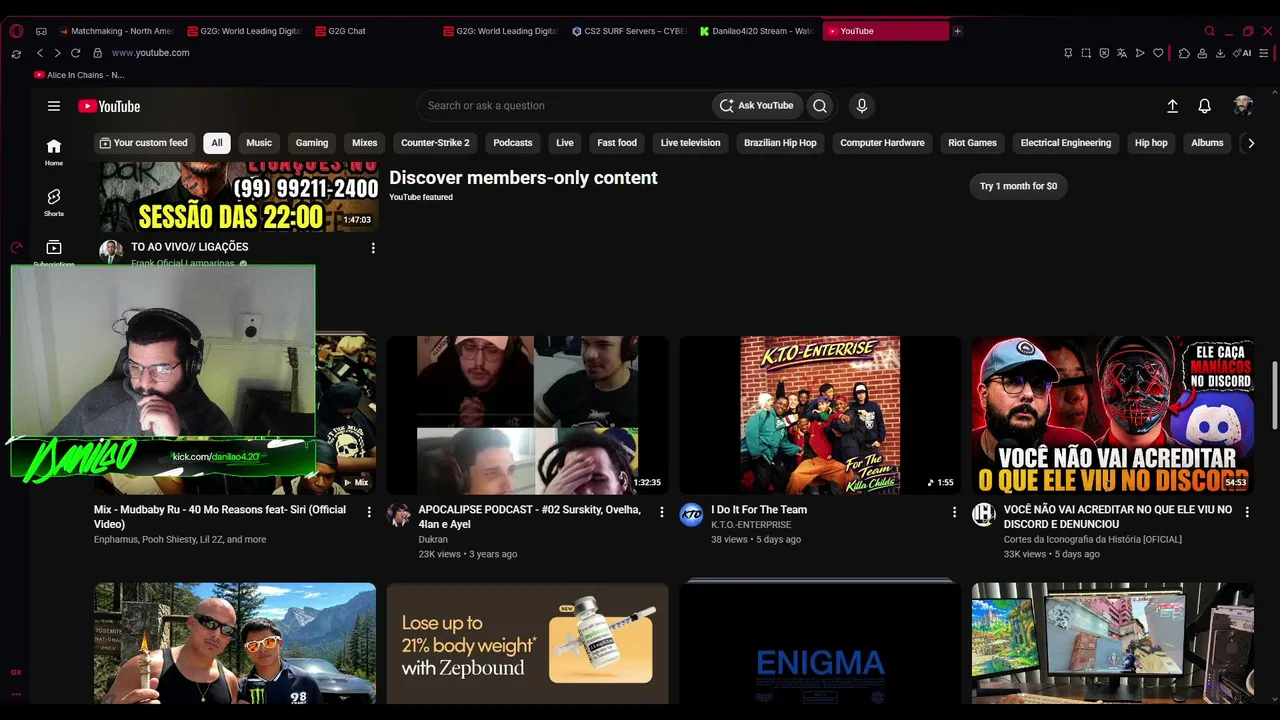The width and height of the screenshot is (1280, 720).
Task: Click the Your custom feed button
Action: pyautogui.click(x=144, y=143)
